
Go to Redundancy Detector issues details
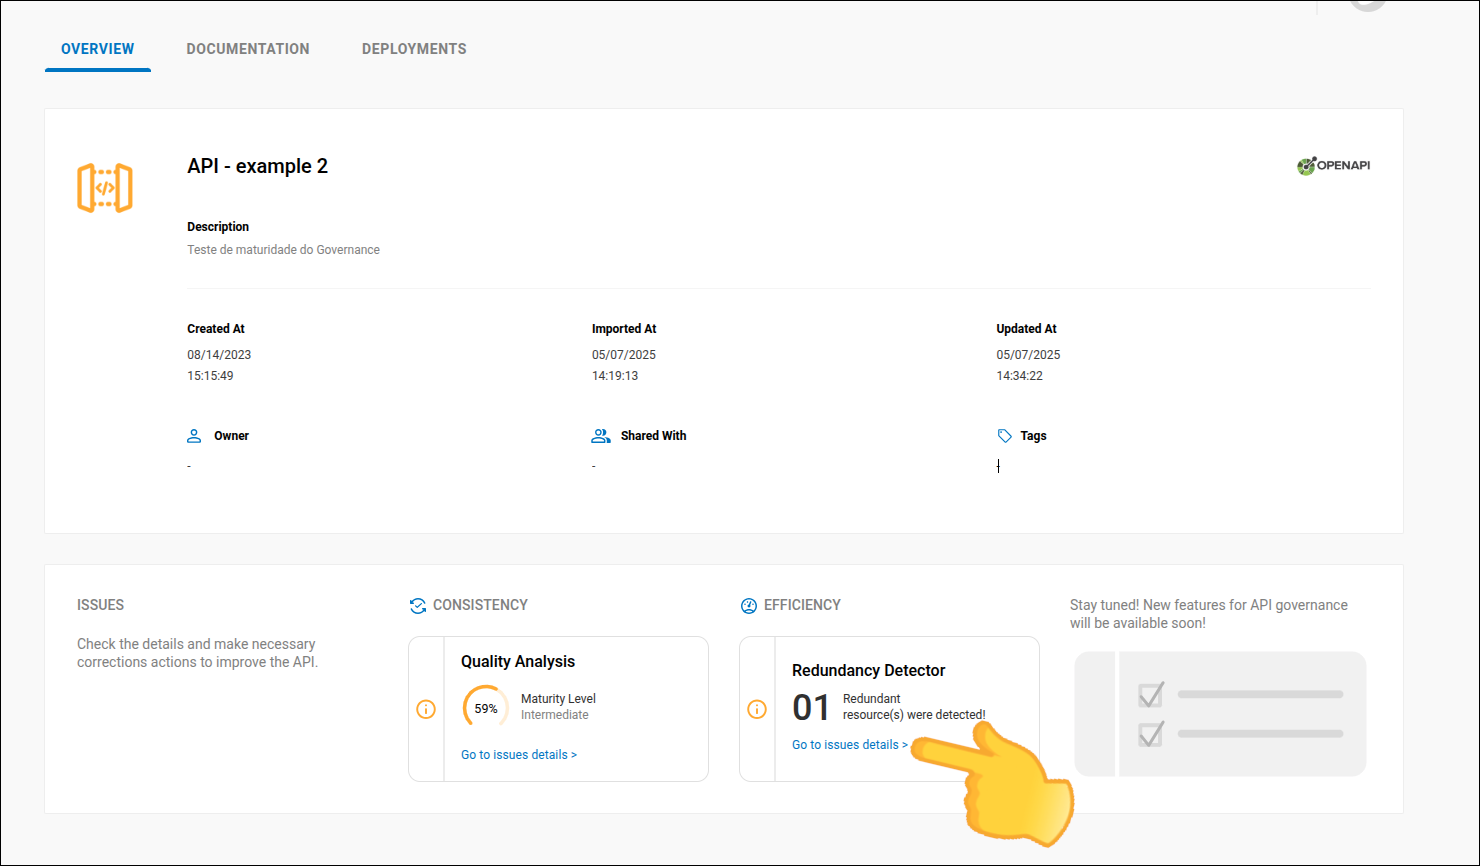[x=849, y=745]
